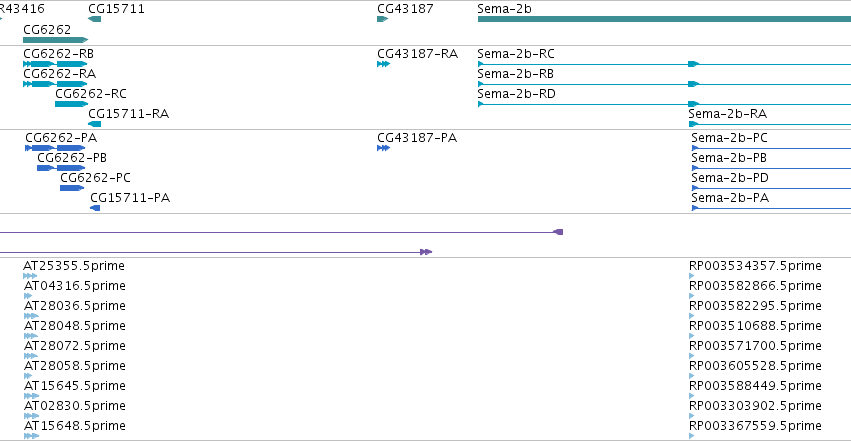Click the Sema-2b-RD transcript label
The width and height of the screenshot is (851, 441).
click(516, 94)
